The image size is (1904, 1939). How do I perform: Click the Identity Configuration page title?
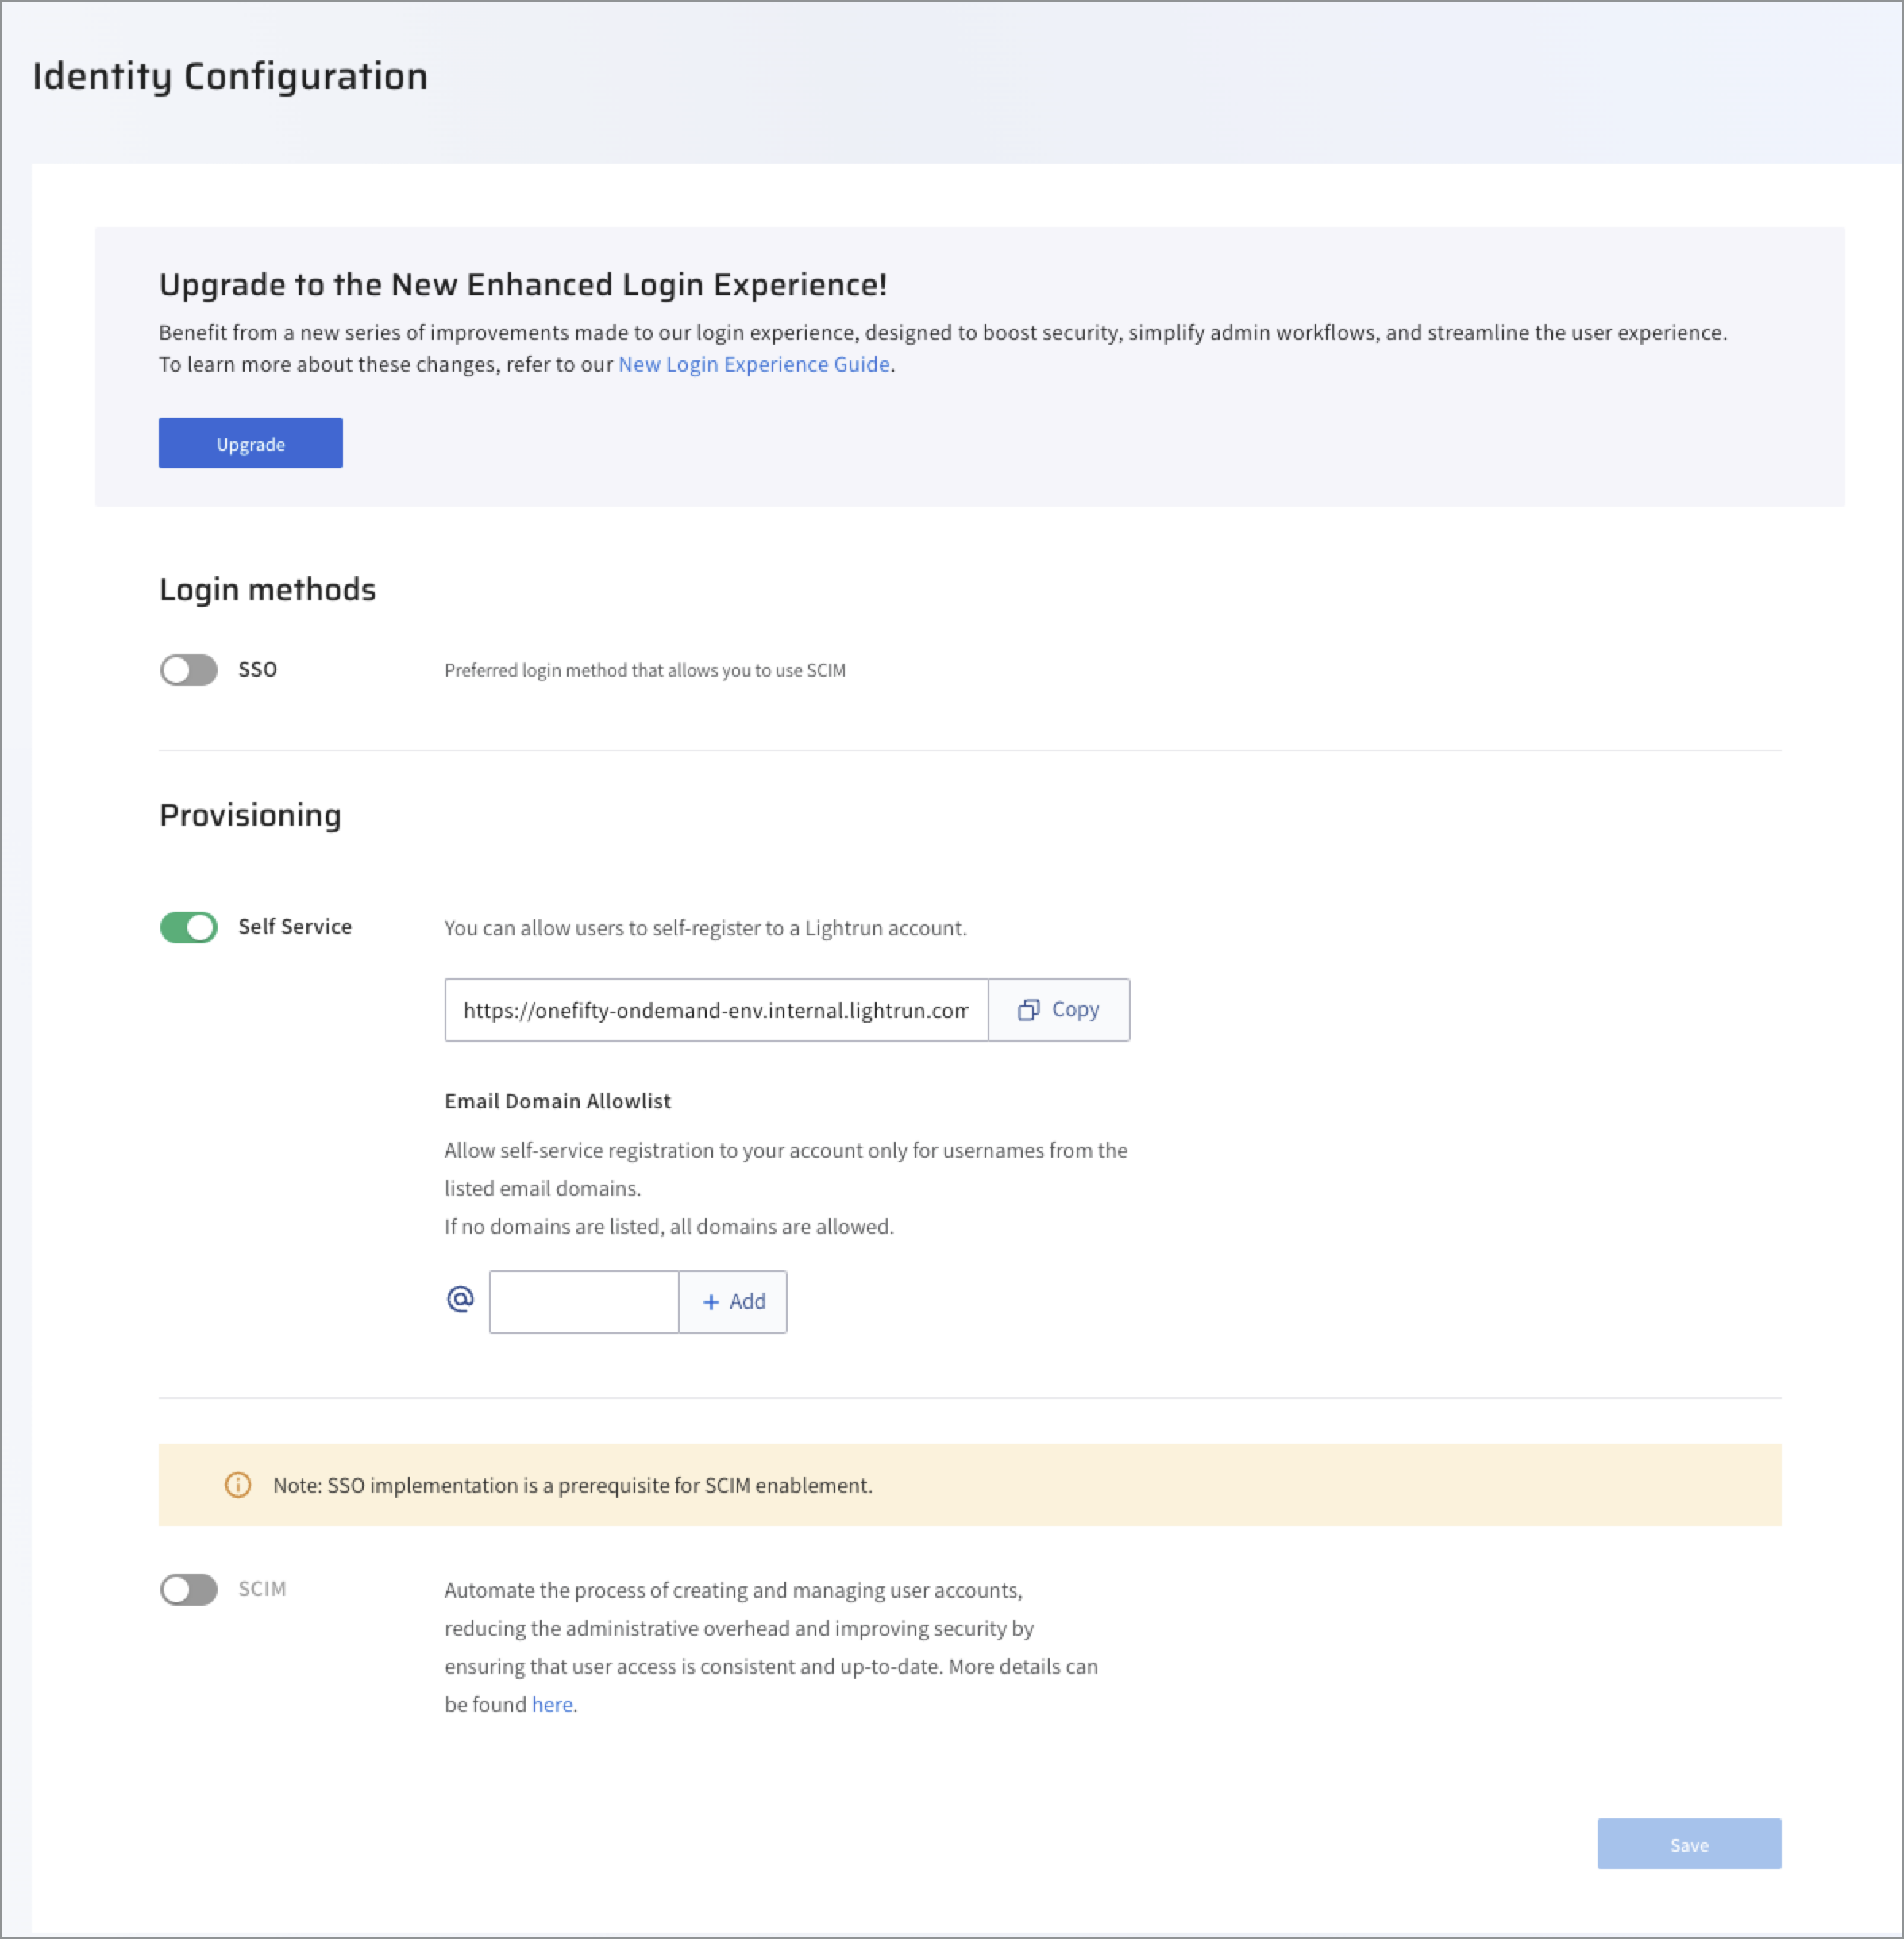click(x=230, y=76)
